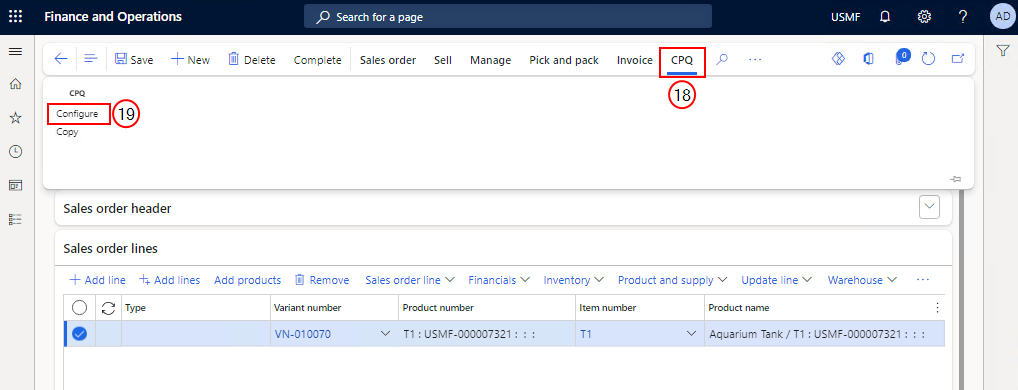Open the action pane options lines icon

[91, 59]
